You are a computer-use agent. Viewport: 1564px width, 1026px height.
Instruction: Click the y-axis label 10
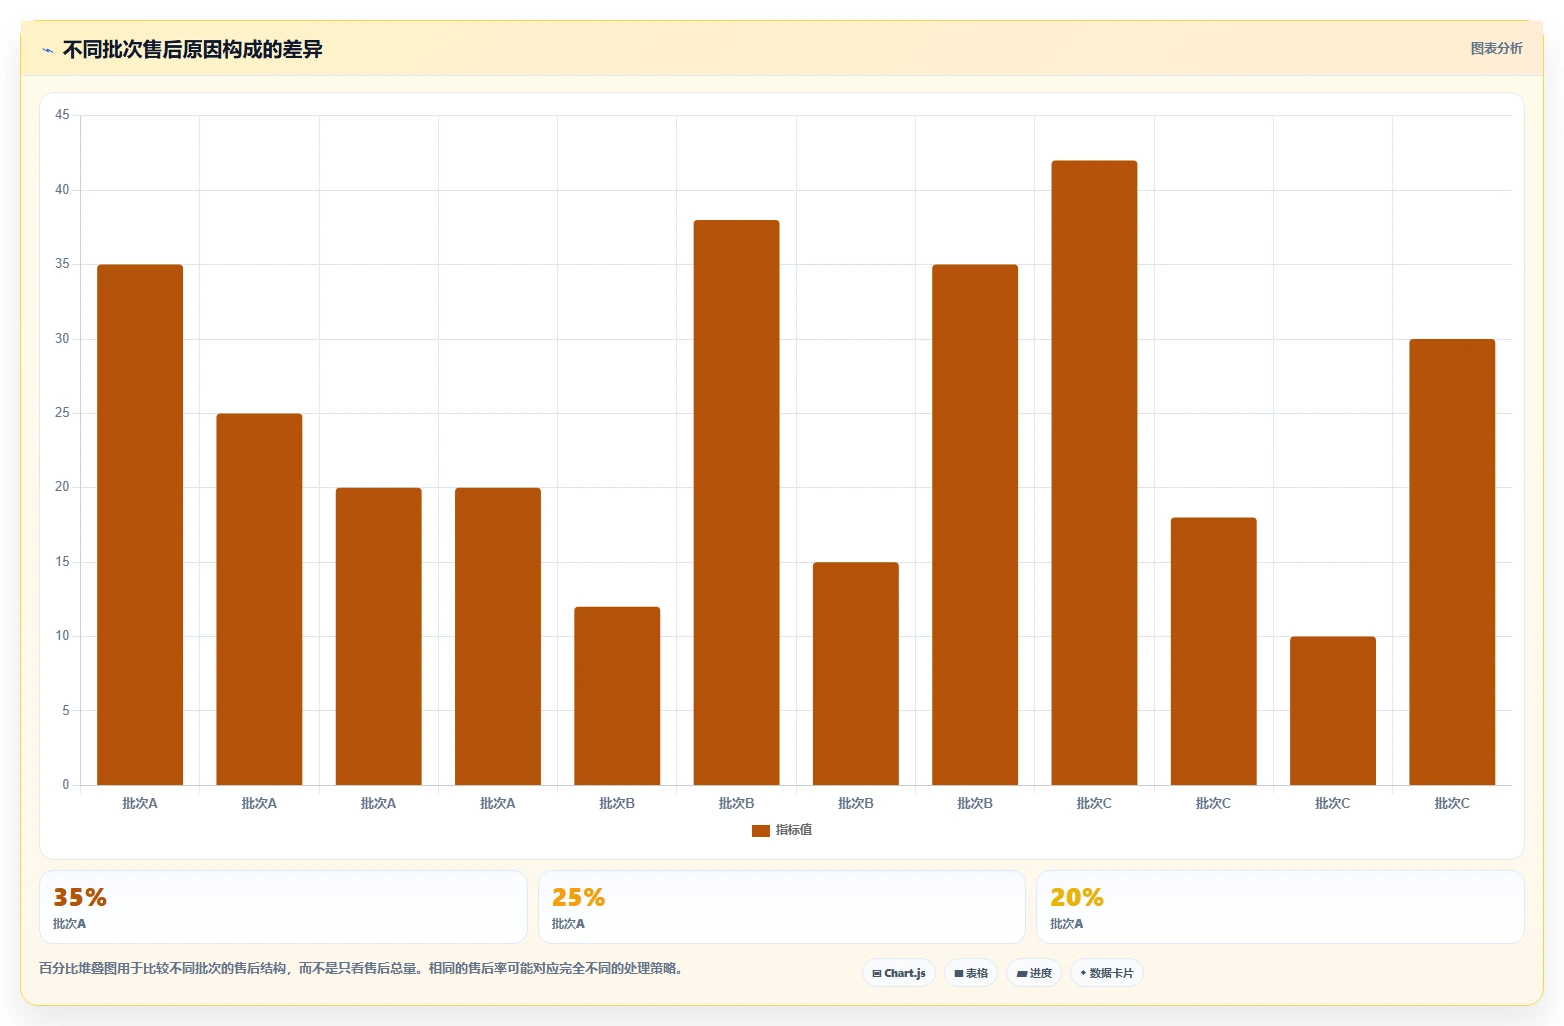point(62,636)
